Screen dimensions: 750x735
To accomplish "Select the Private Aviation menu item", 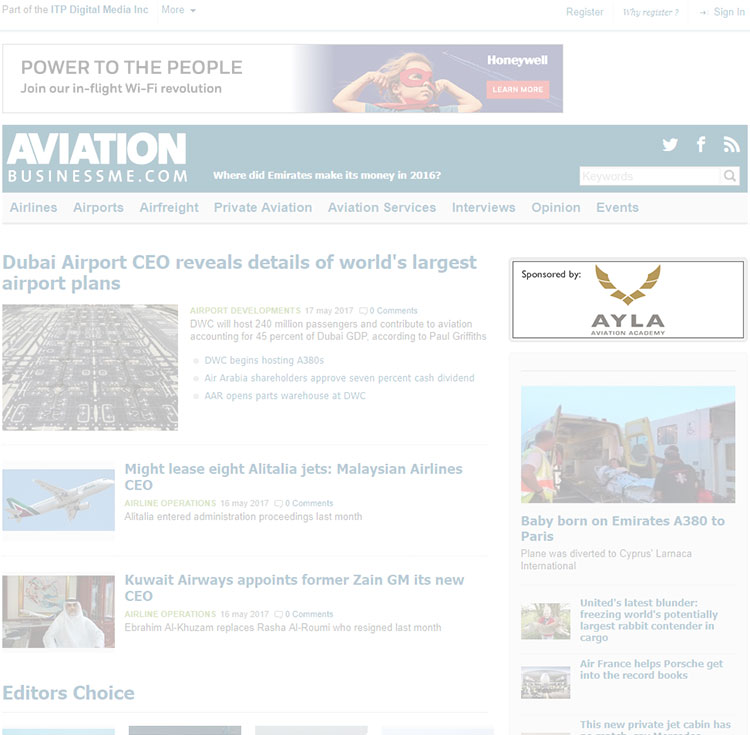I will point(263,208).
